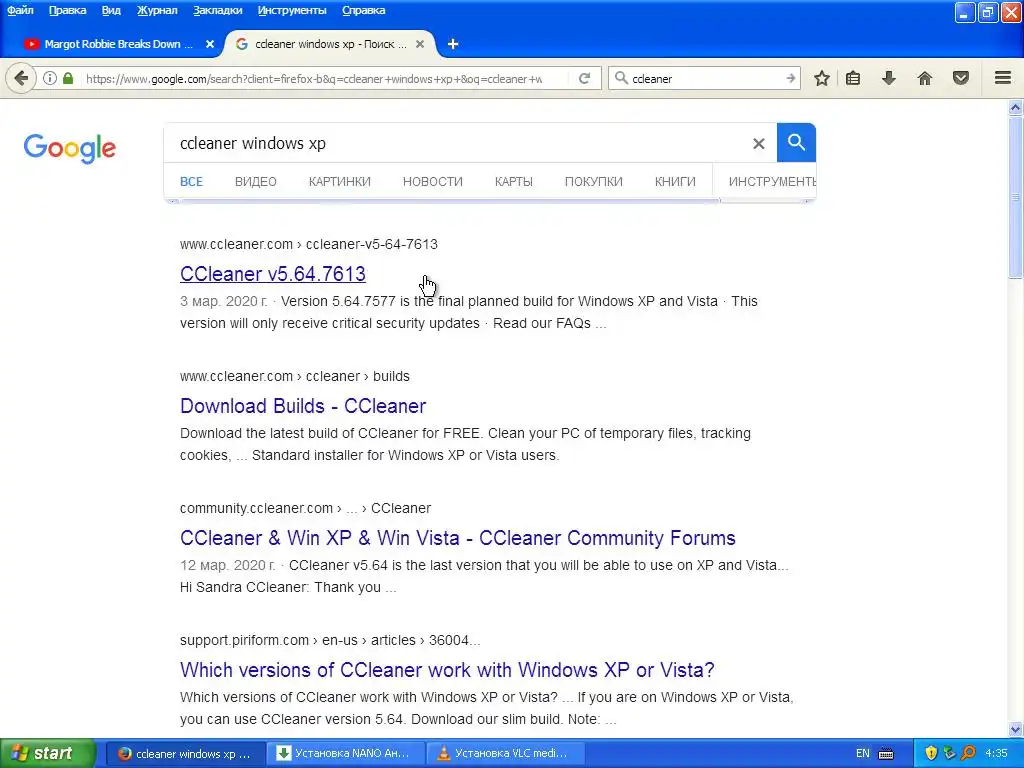Submit Firefox search box with arrow icon
The image size is (1024, 768).
[791, 78]
